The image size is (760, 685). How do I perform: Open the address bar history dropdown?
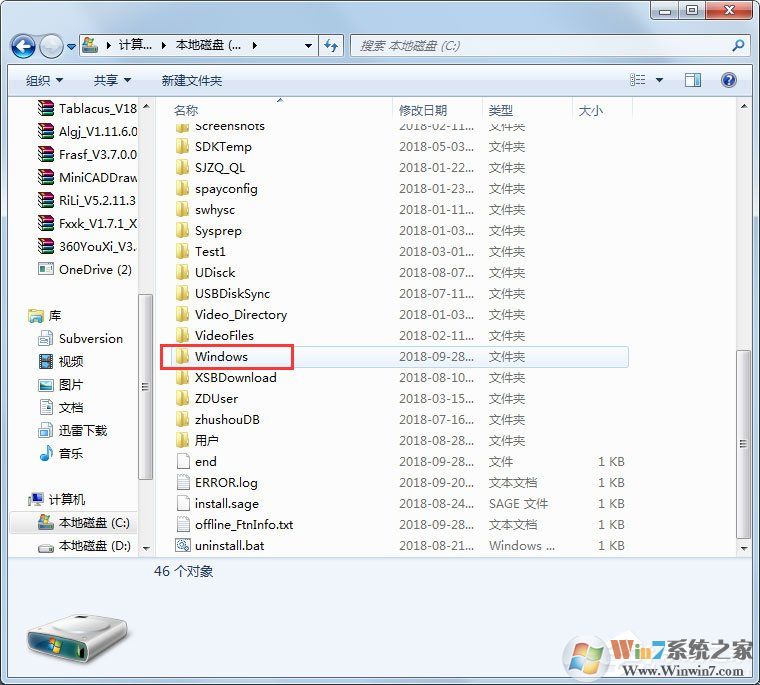pyautogui.click(x=308, y=46)
